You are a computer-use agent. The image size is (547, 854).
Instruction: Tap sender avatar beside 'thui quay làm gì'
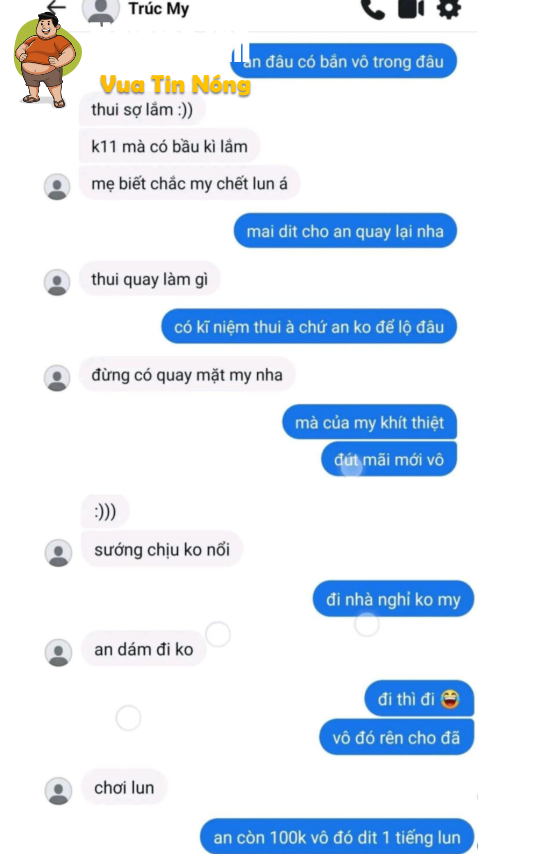tap(57, 282)
